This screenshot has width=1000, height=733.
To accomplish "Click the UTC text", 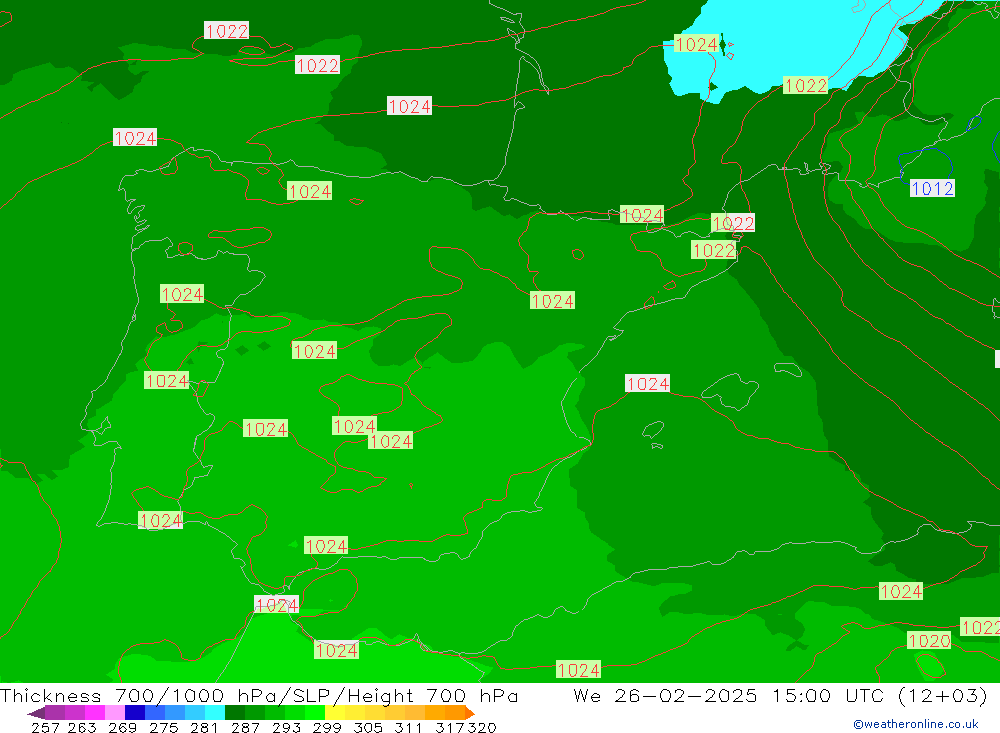I will coord(866,695).
